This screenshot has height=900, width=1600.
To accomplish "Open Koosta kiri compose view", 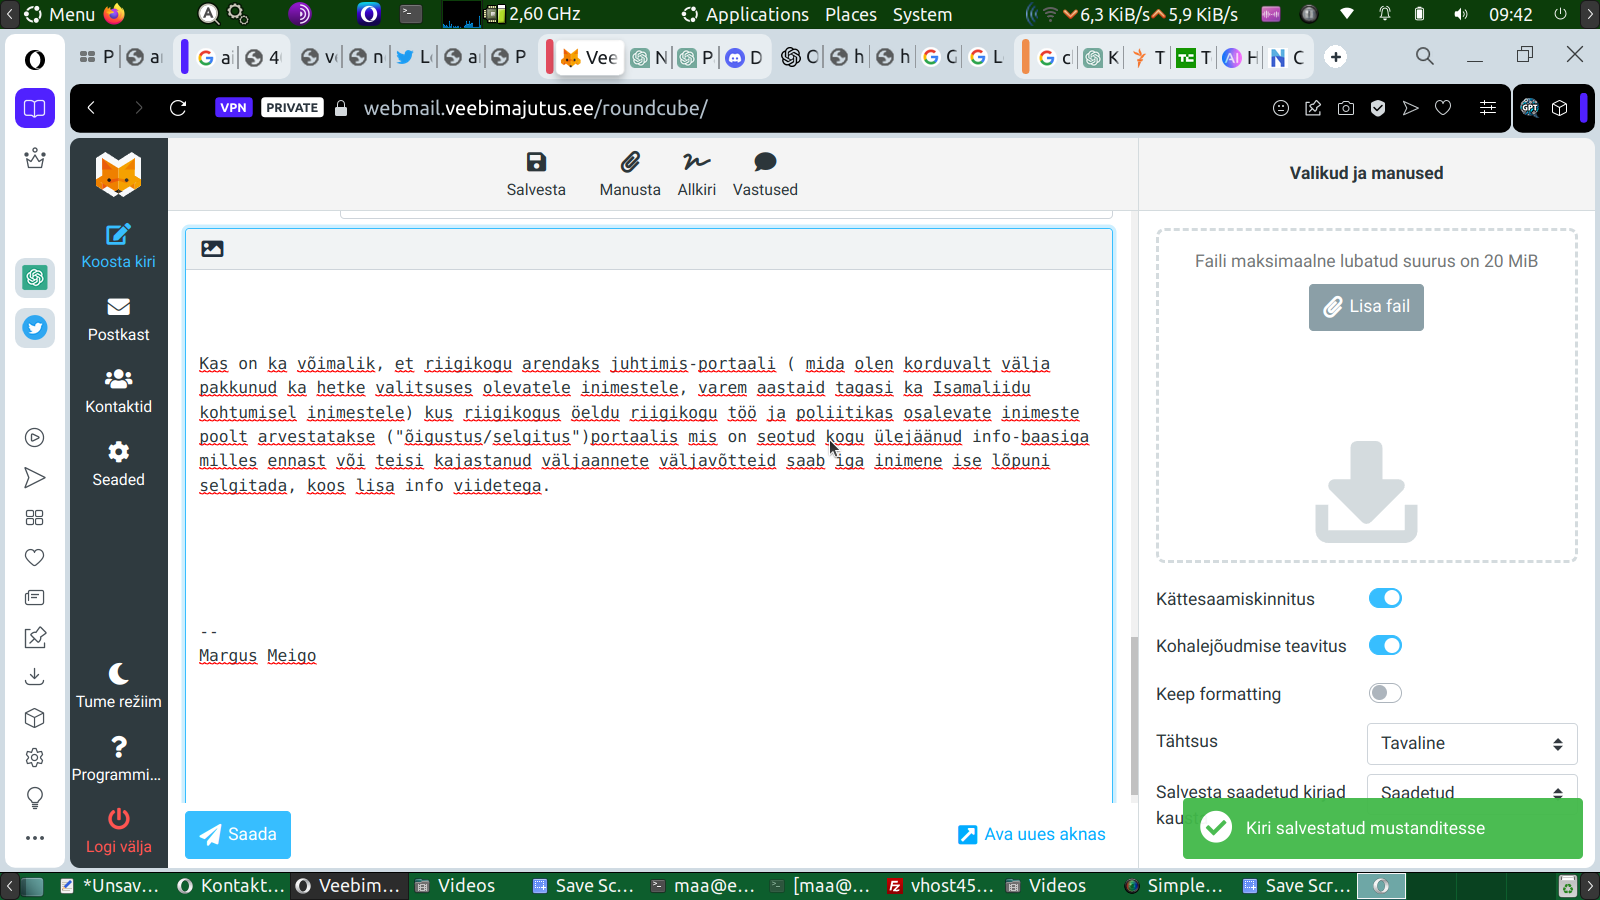I will coord(118,246).
